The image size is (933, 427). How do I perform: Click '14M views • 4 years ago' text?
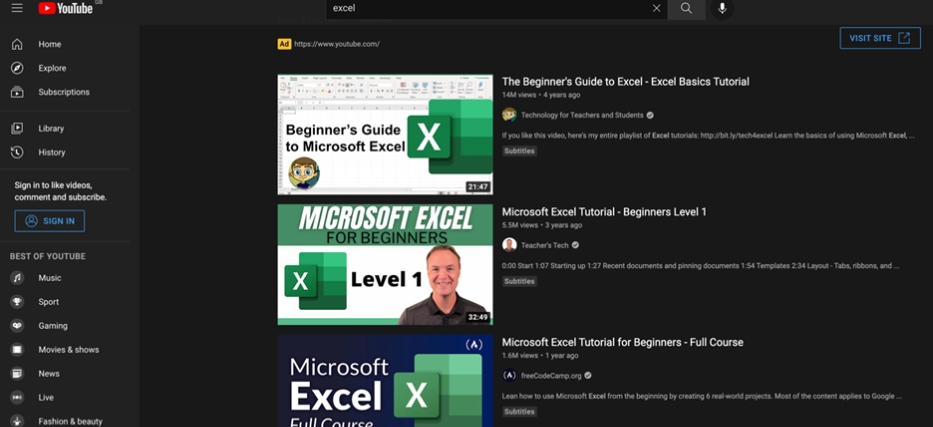pyautogui.click(x=541, y=95)
